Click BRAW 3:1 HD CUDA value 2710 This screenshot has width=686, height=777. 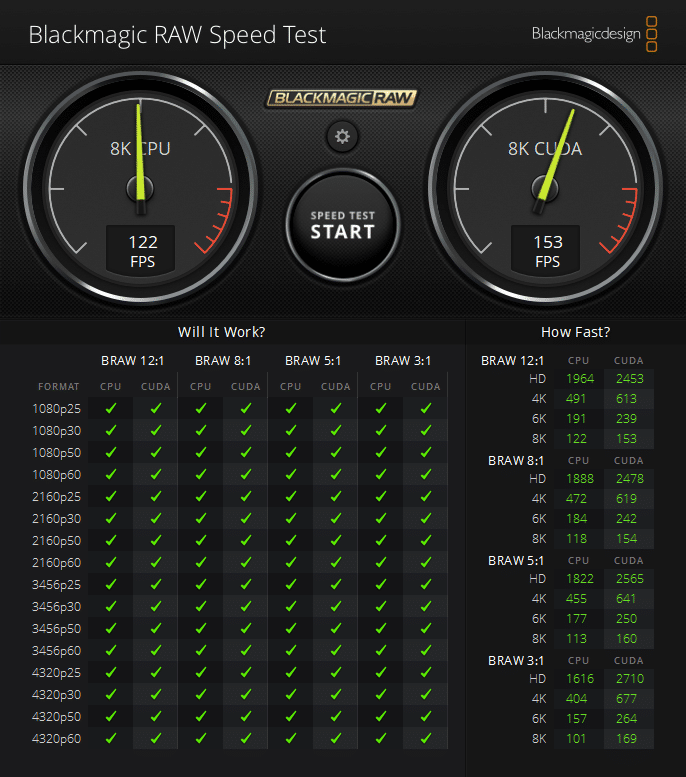coord(629,678)
